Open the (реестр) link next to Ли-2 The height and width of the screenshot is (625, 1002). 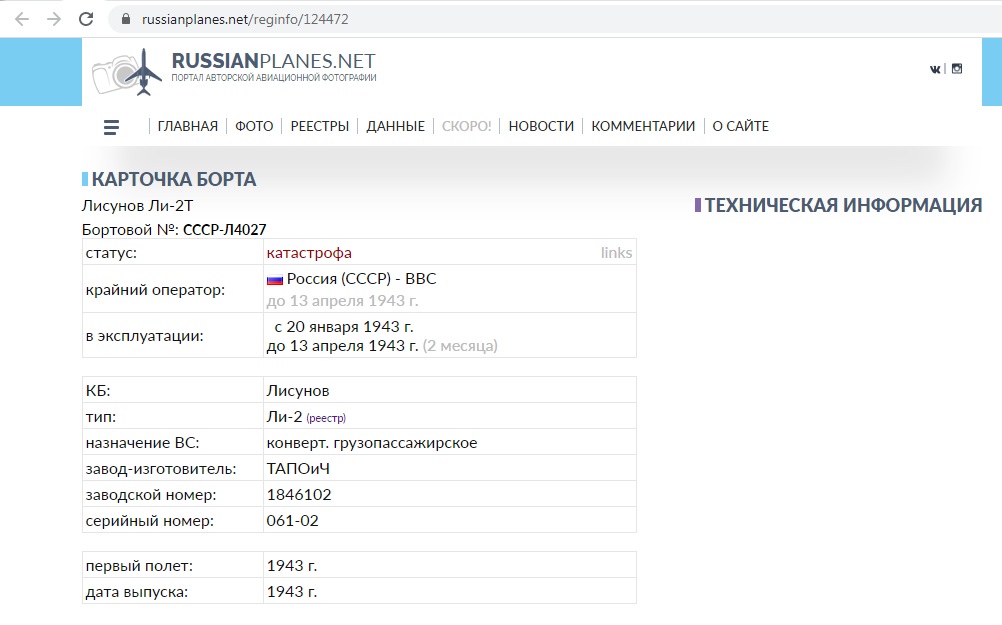coord(326,419)
